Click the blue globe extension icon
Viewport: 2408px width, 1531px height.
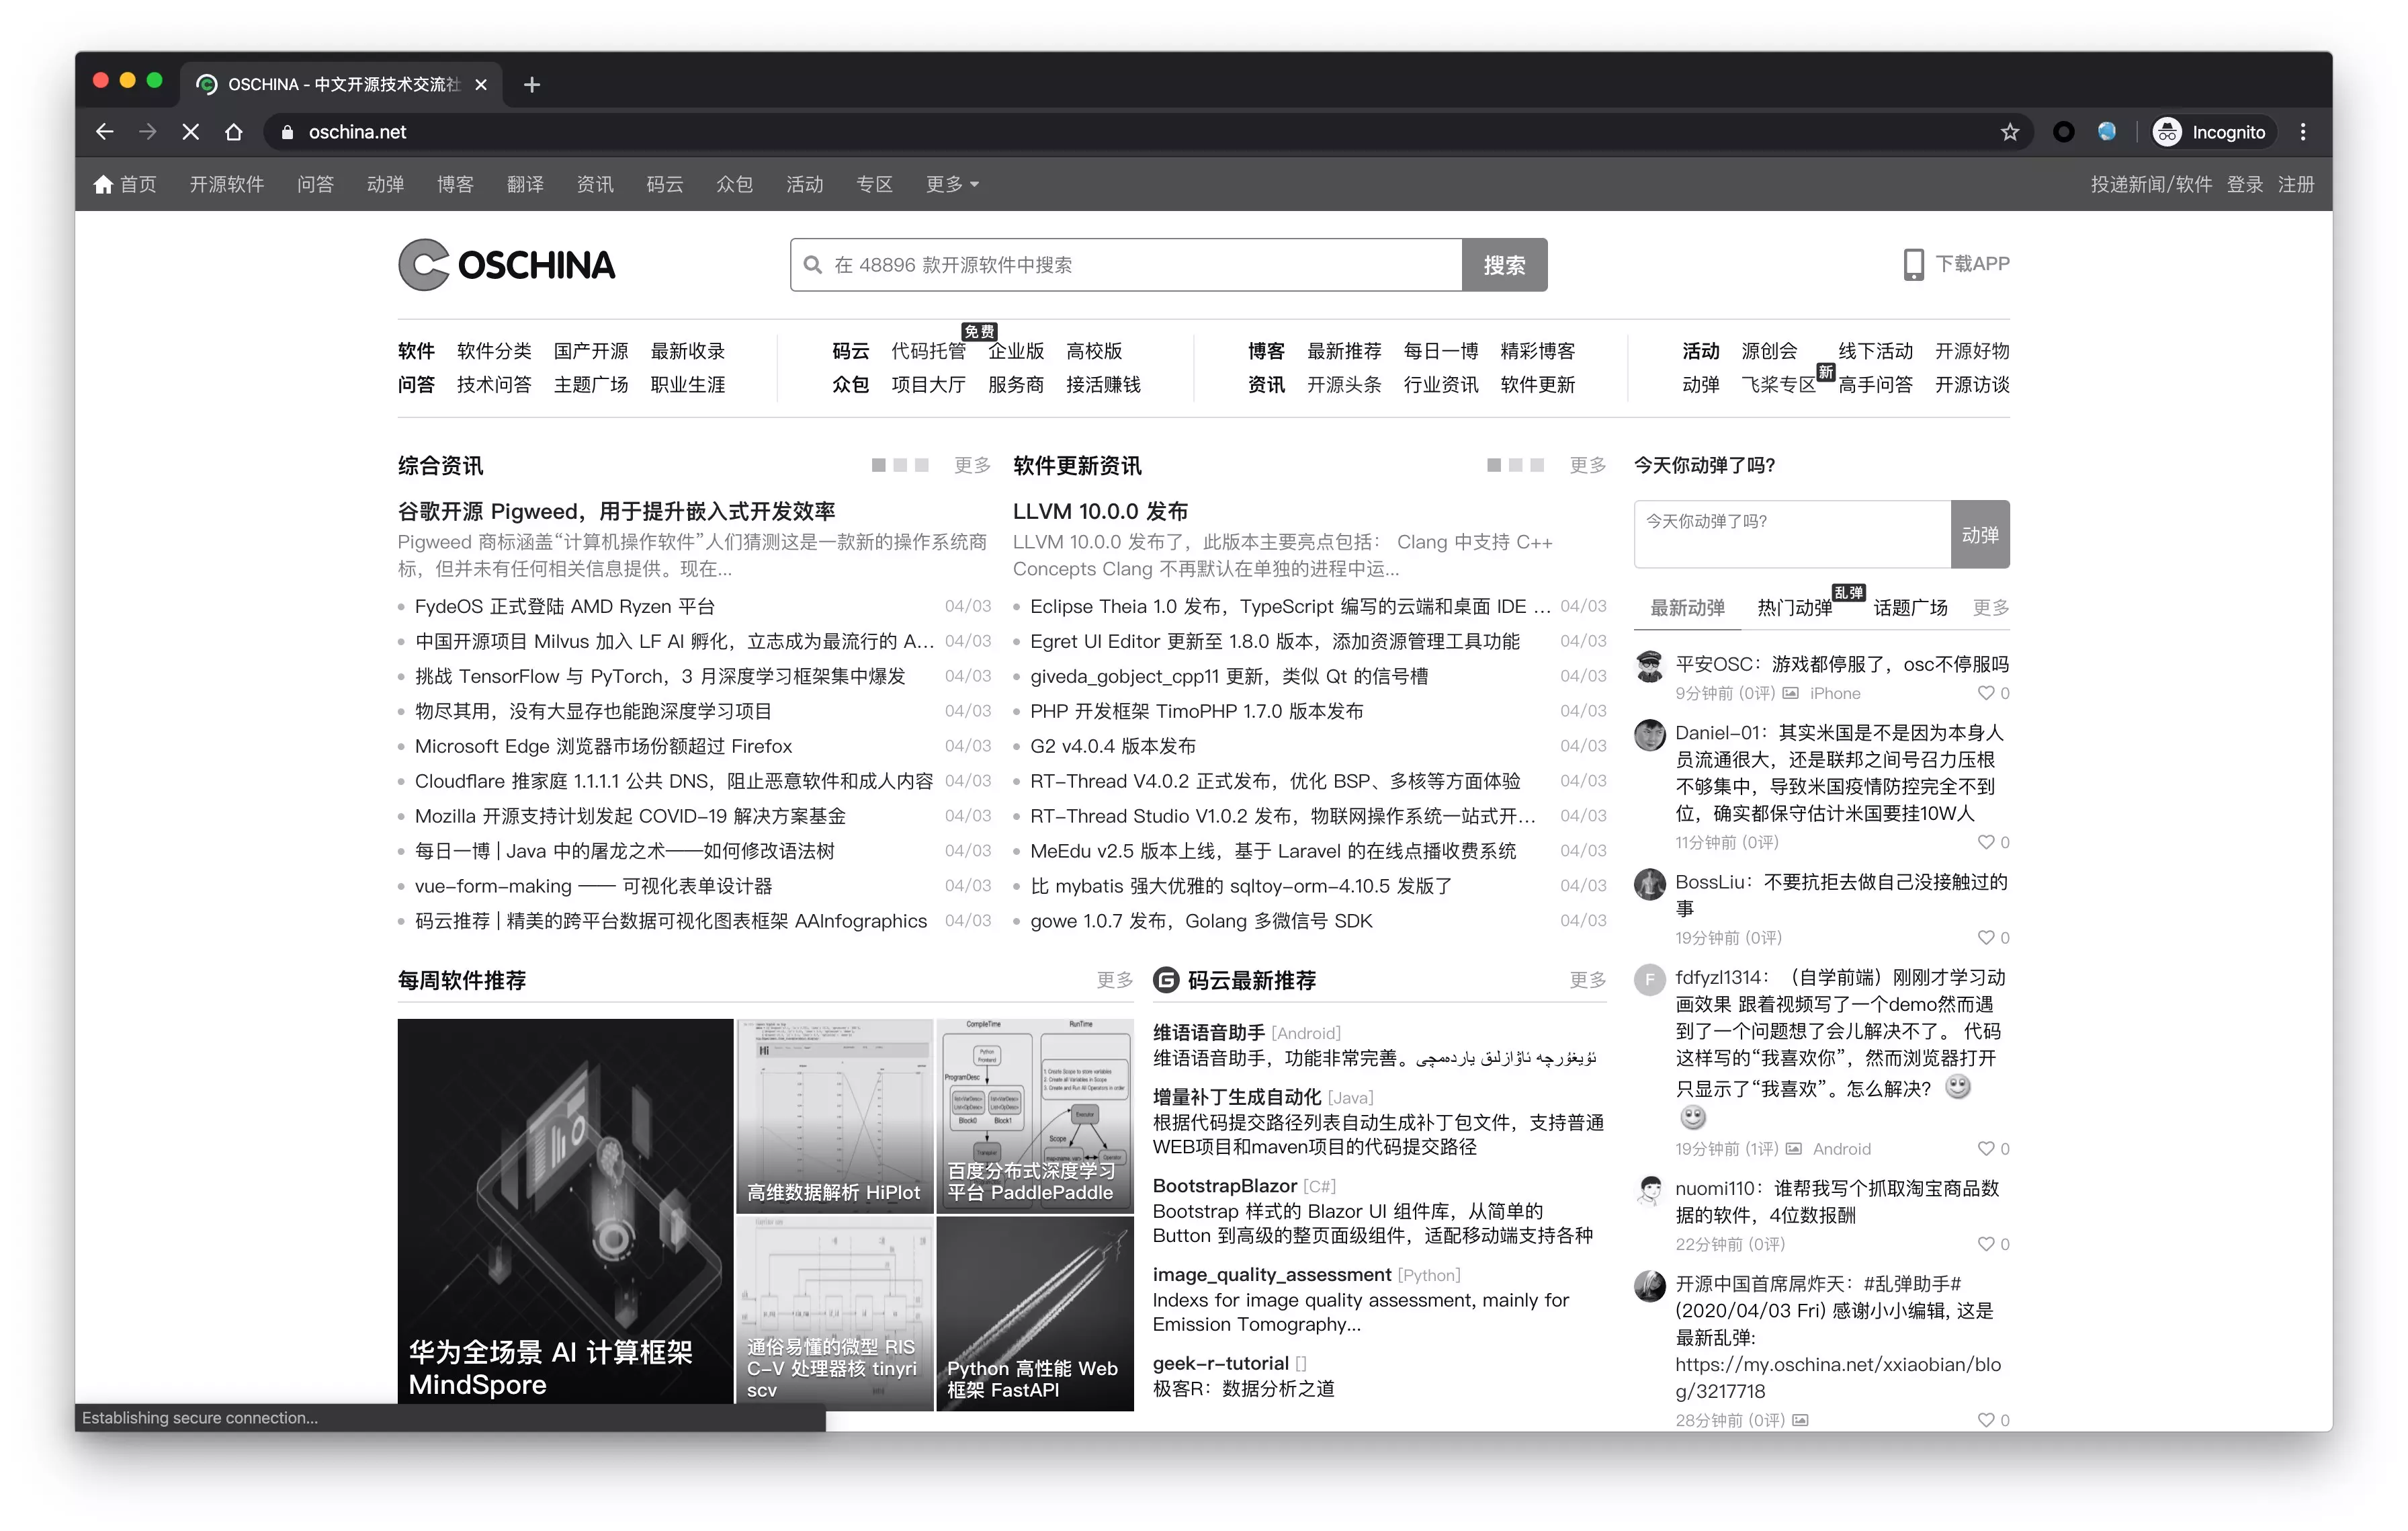(x=2107, y=132)
